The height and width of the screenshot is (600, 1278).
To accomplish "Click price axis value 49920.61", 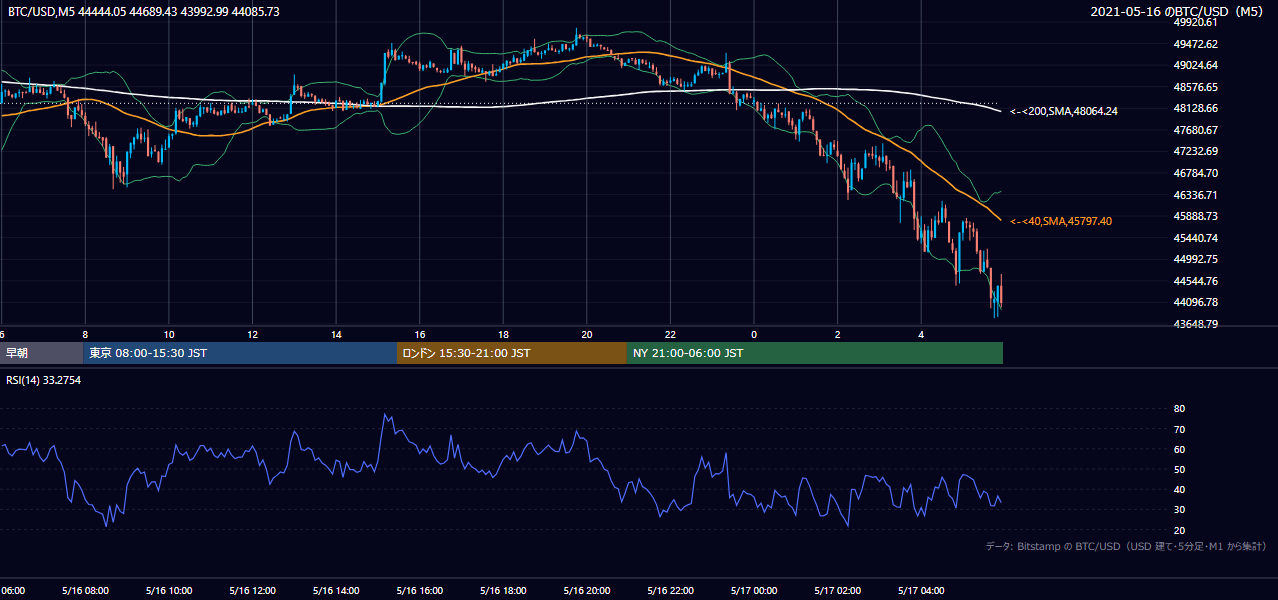I will [1196, 22].
